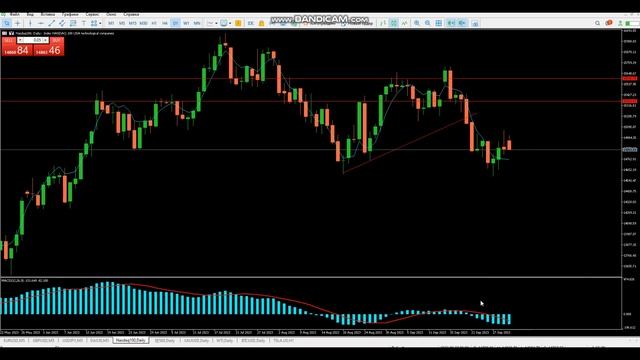Increase lot volume with right arrow
640x360 pixels.
[x=46, y=40]
